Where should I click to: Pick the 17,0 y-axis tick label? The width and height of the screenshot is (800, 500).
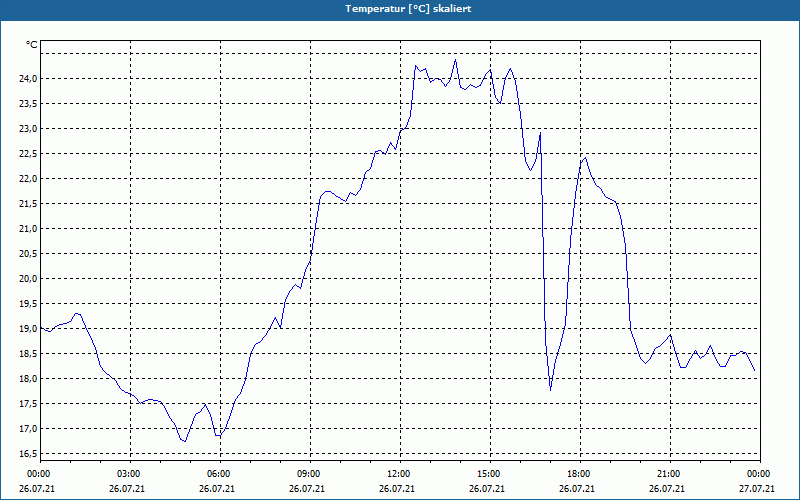click(29, 429)
